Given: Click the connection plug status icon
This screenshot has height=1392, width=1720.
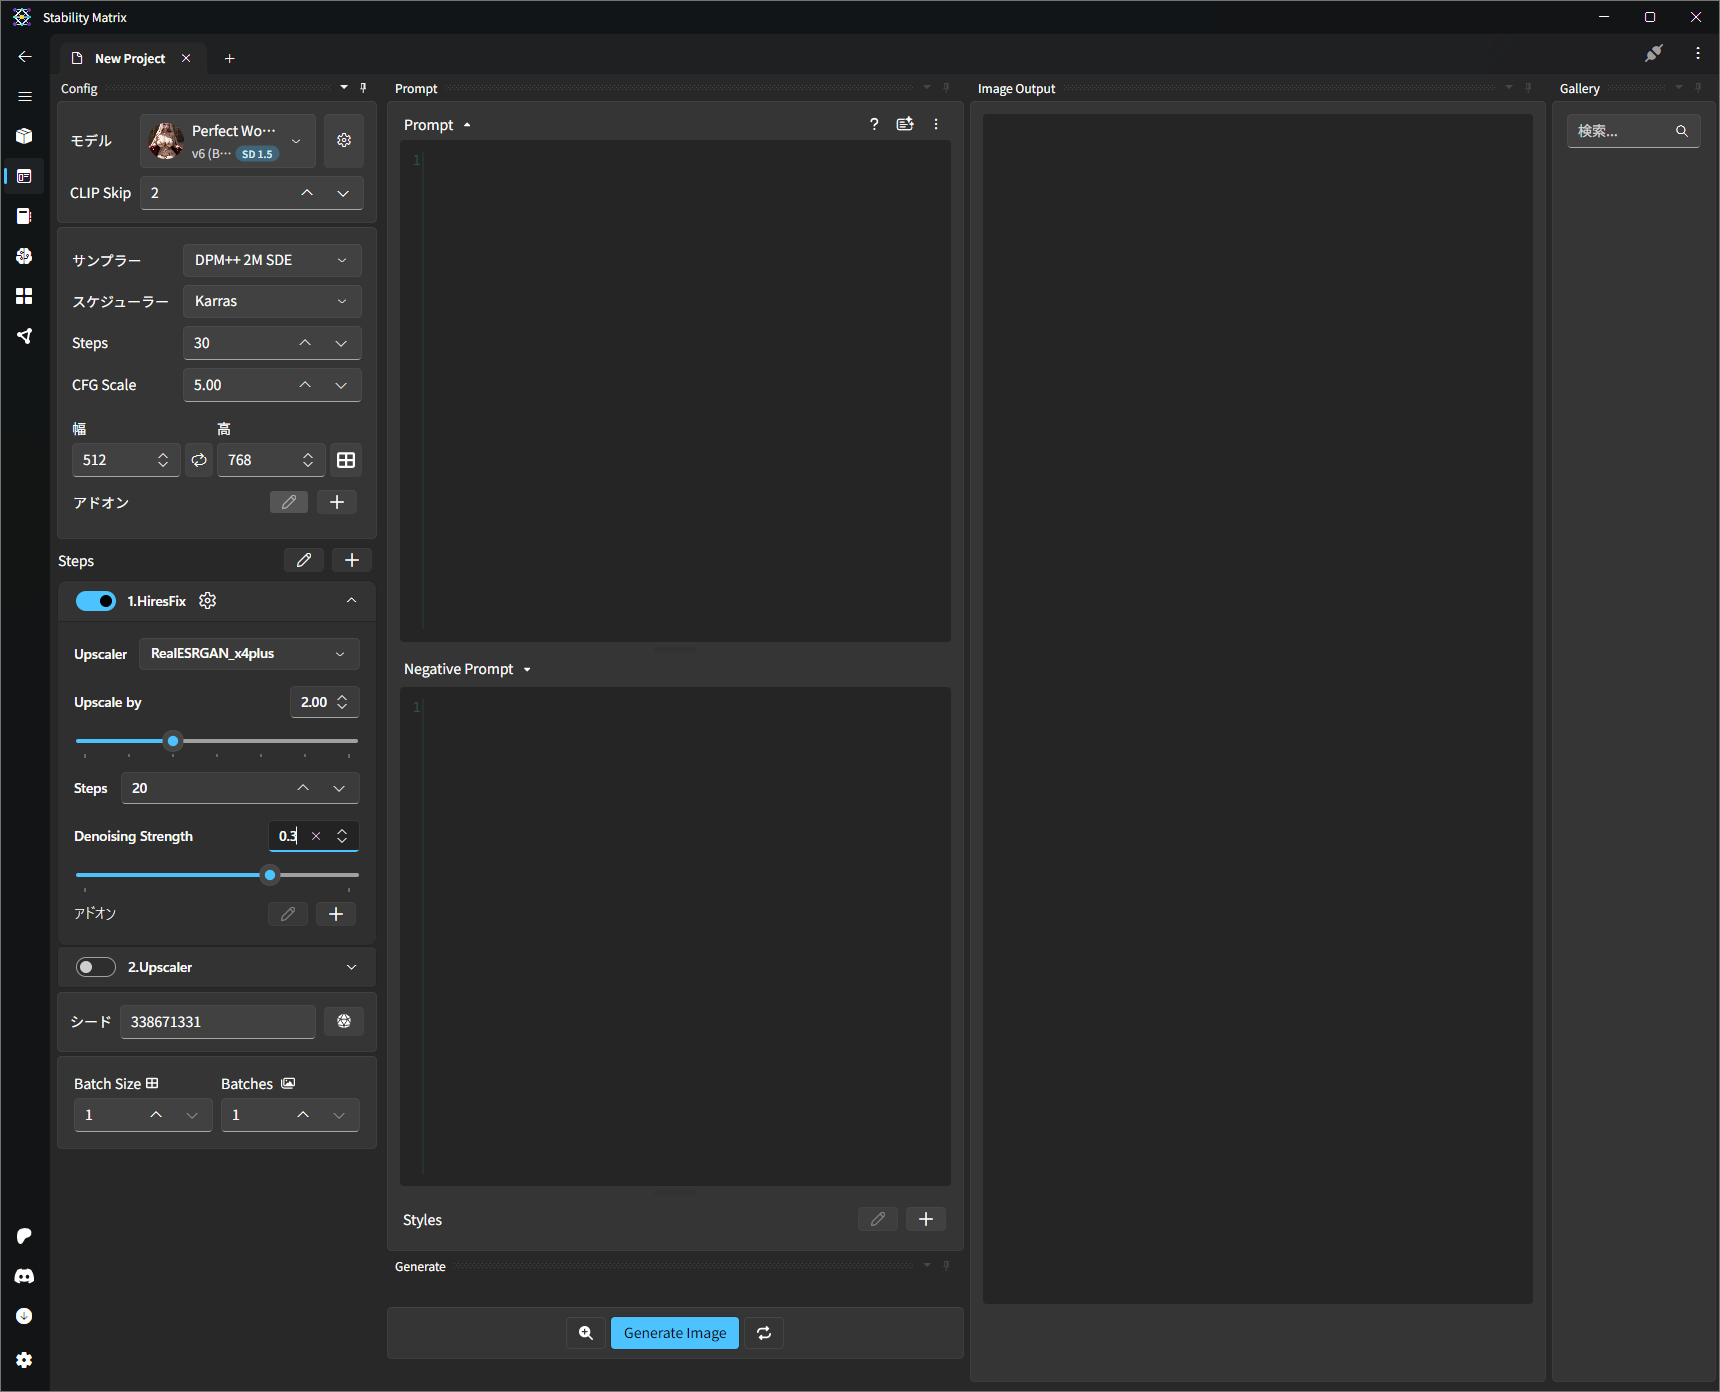Looking at the screenshot, I should [x=1654, y=54].
